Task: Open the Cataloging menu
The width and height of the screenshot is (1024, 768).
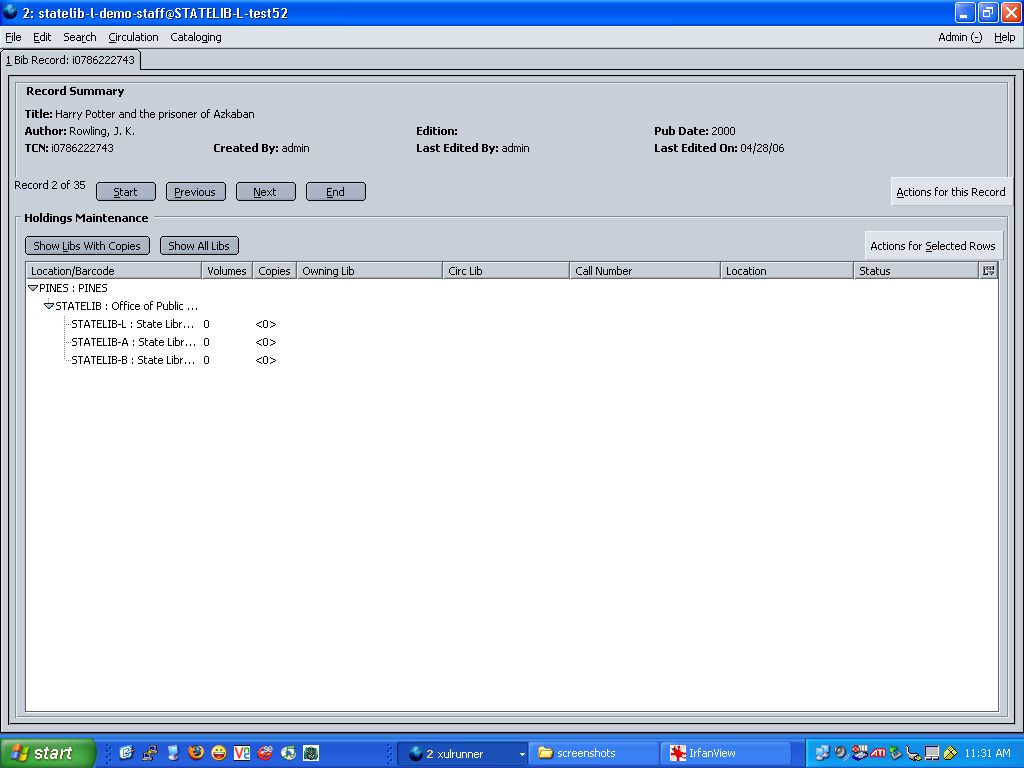Action: click(196, 37)
